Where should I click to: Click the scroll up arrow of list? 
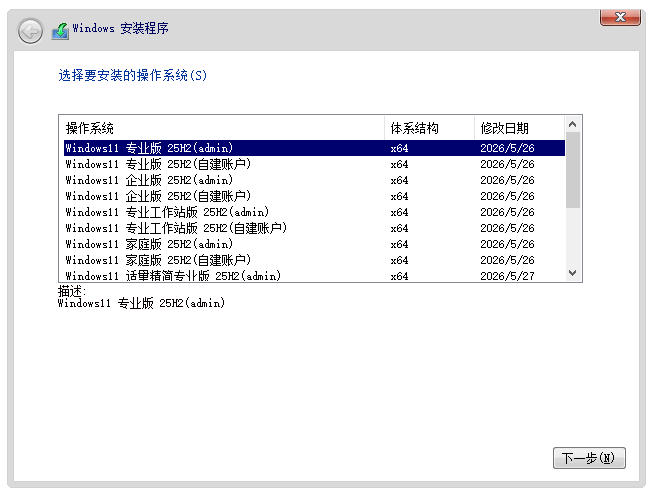(573, 124)
